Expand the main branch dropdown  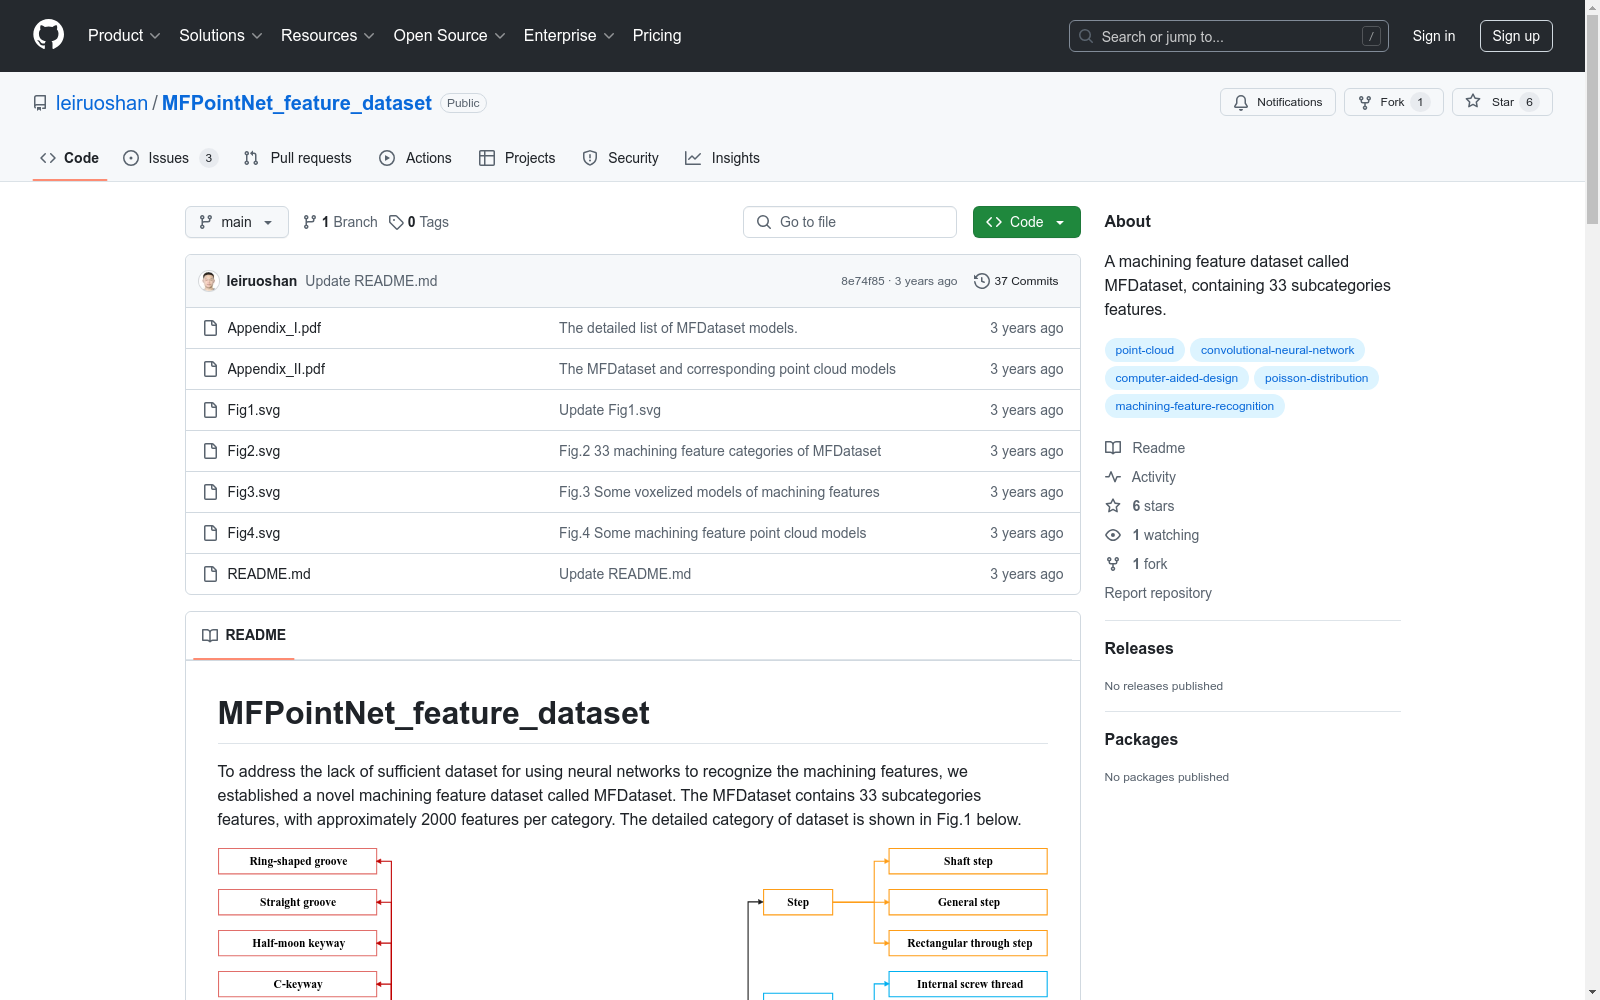click(236, 222)
